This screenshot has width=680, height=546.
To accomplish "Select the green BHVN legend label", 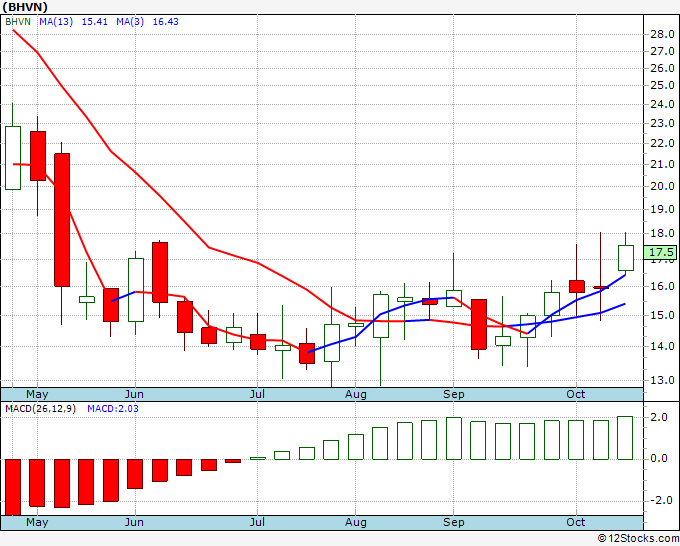I will click(x=18, y=22).
